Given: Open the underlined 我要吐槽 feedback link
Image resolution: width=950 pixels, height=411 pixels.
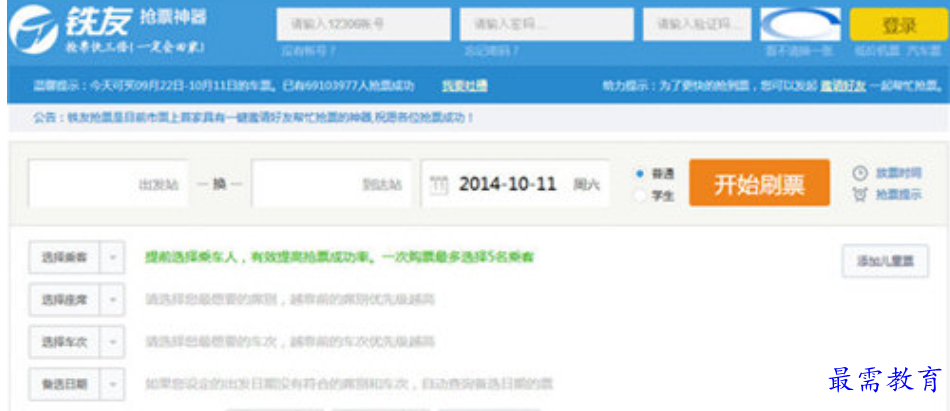Looking at the screenshot, I should tap(465, 86).
